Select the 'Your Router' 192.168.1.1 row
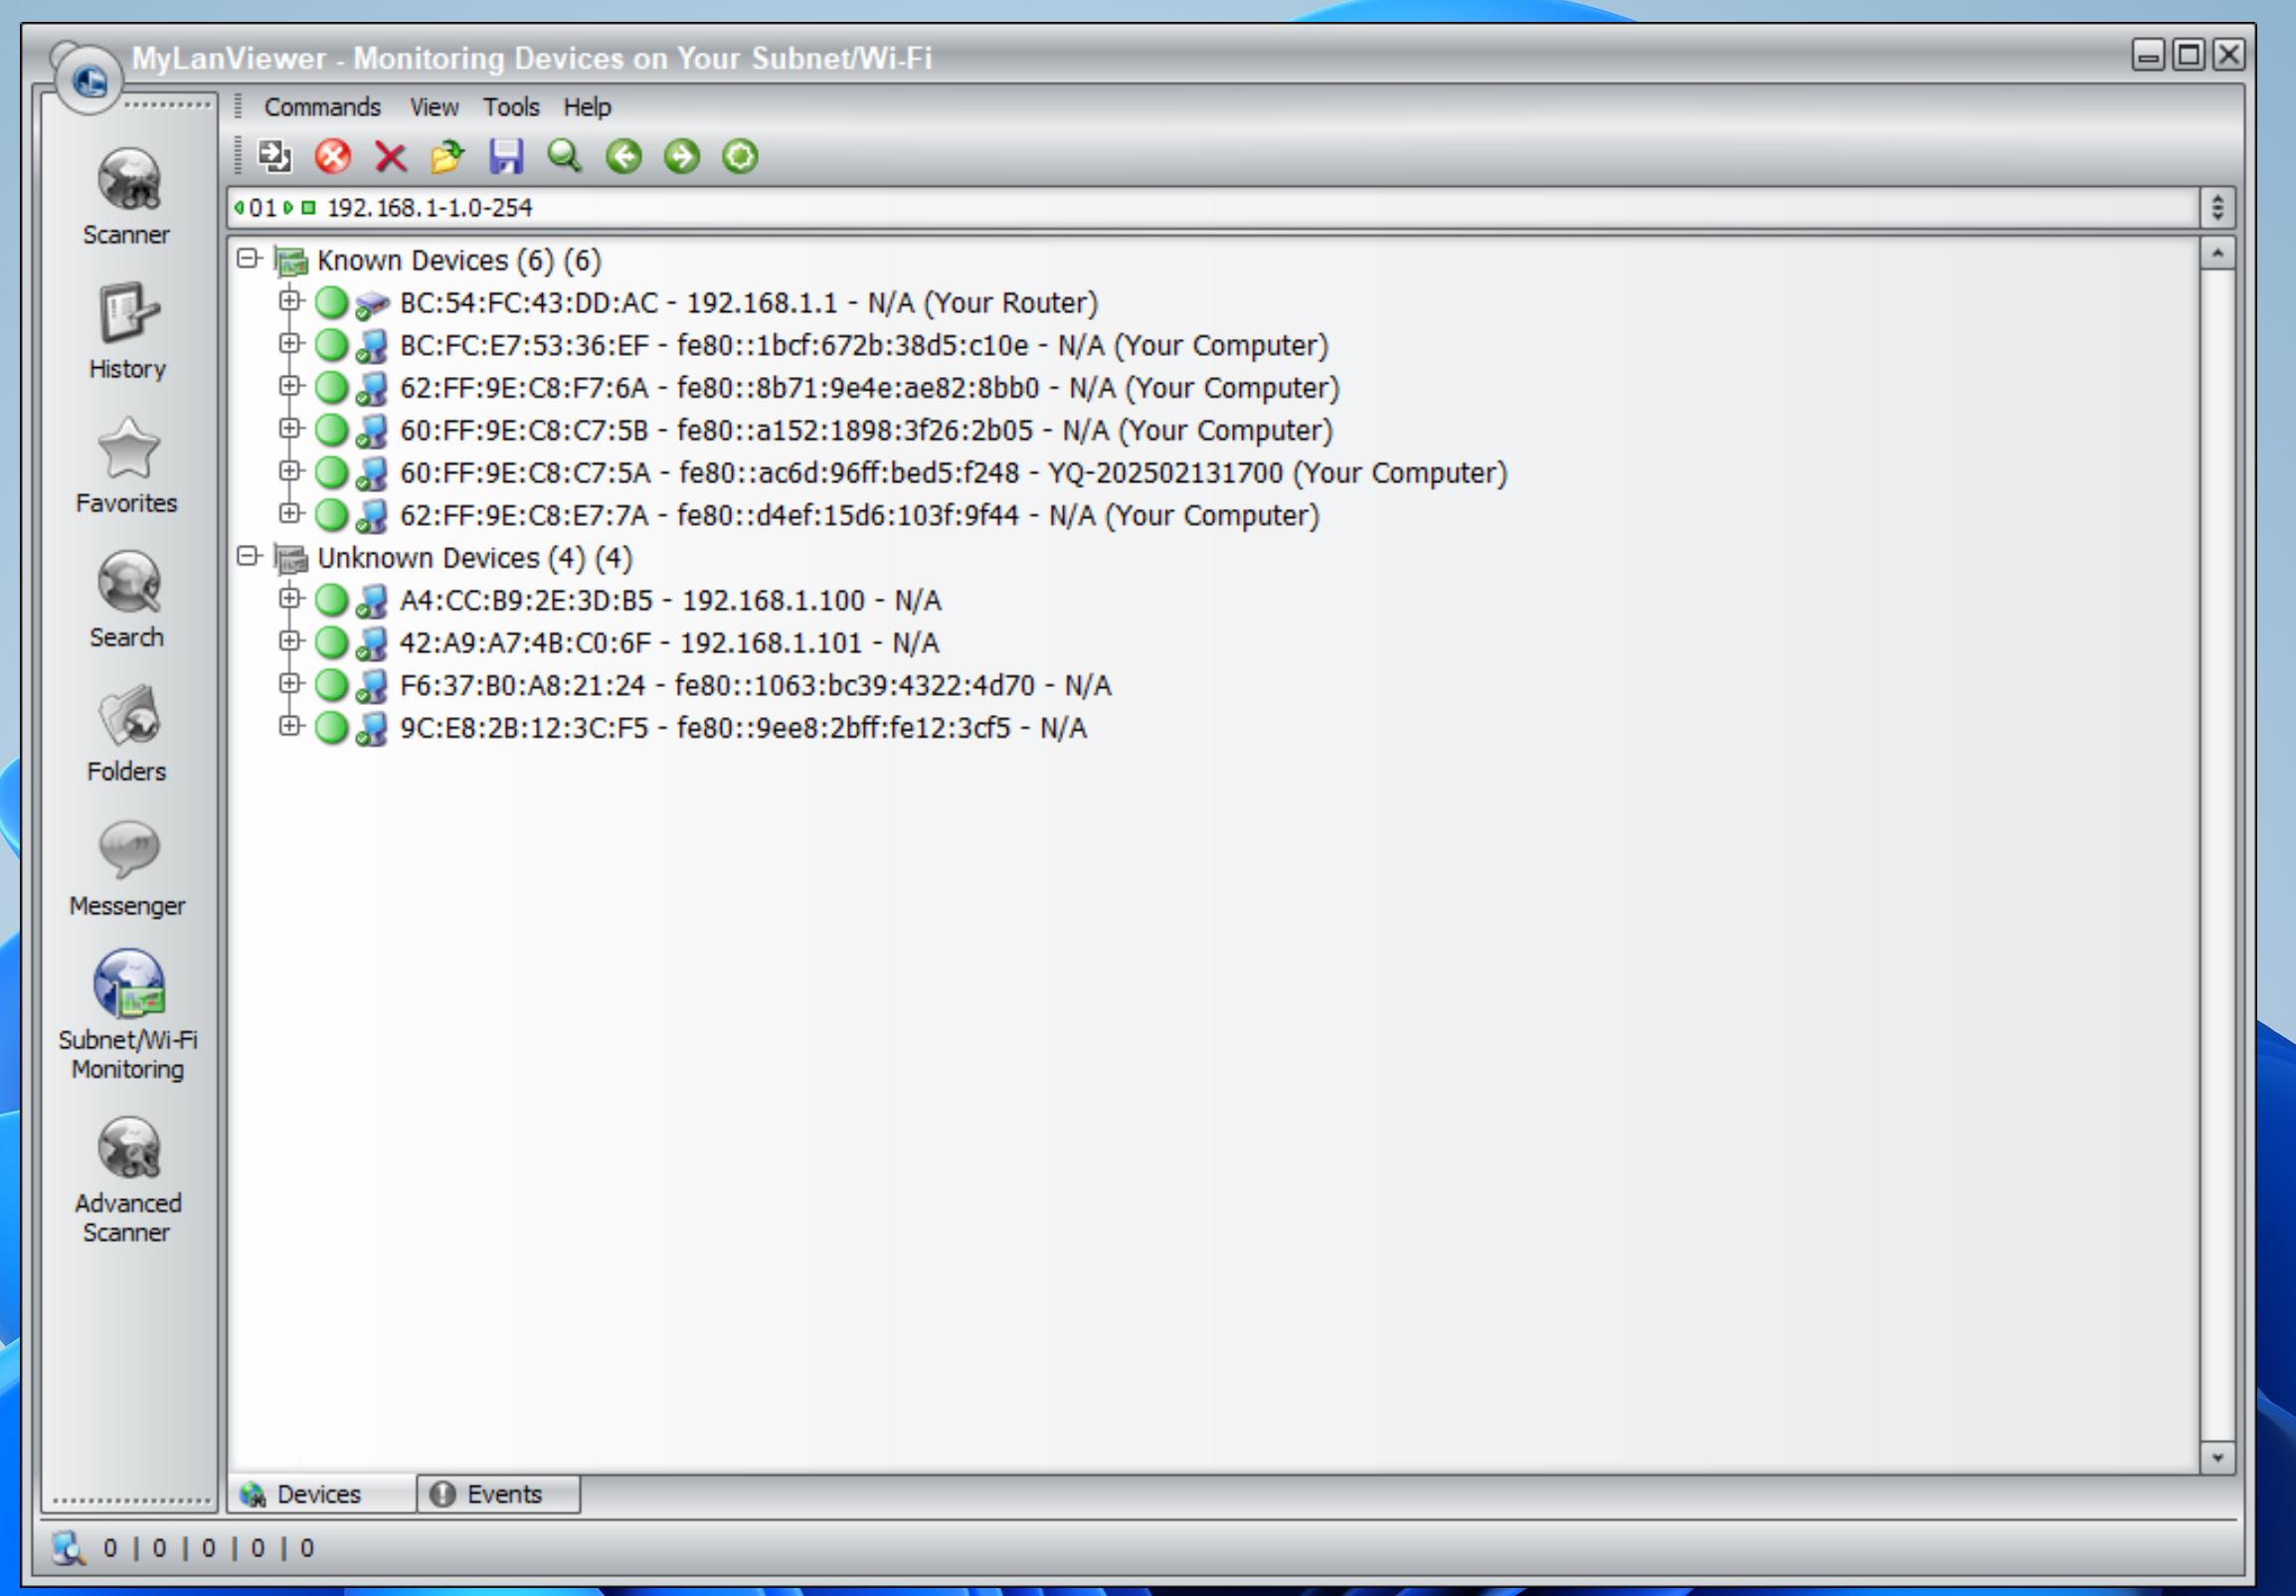Screen dimensions: 2296x1596 [x=748, y=303]
